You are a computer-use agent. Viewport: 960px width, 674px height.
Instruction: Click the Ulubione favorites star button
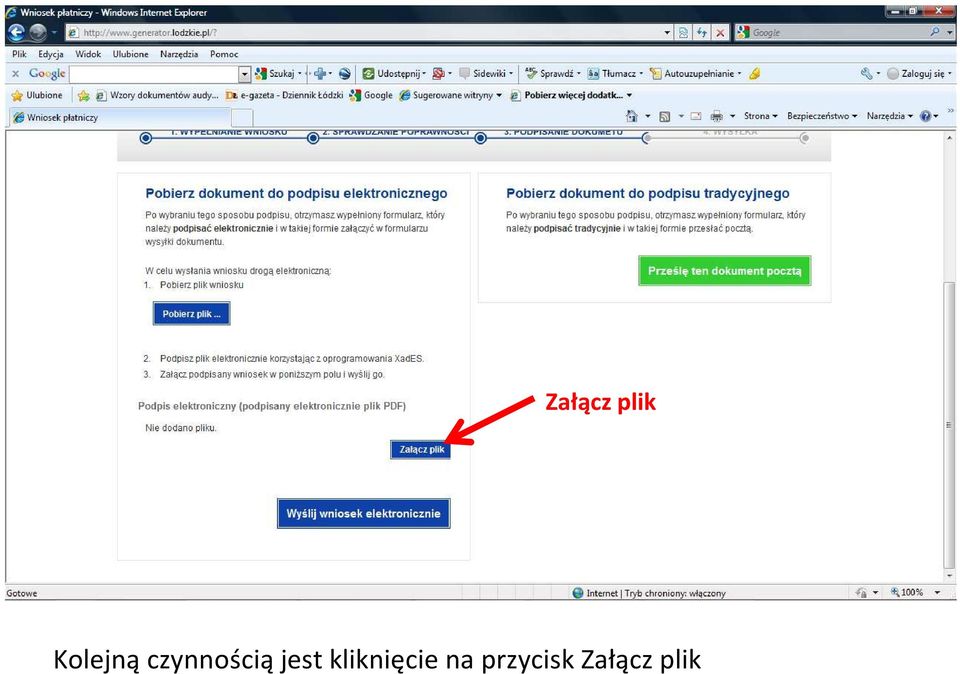37,95
